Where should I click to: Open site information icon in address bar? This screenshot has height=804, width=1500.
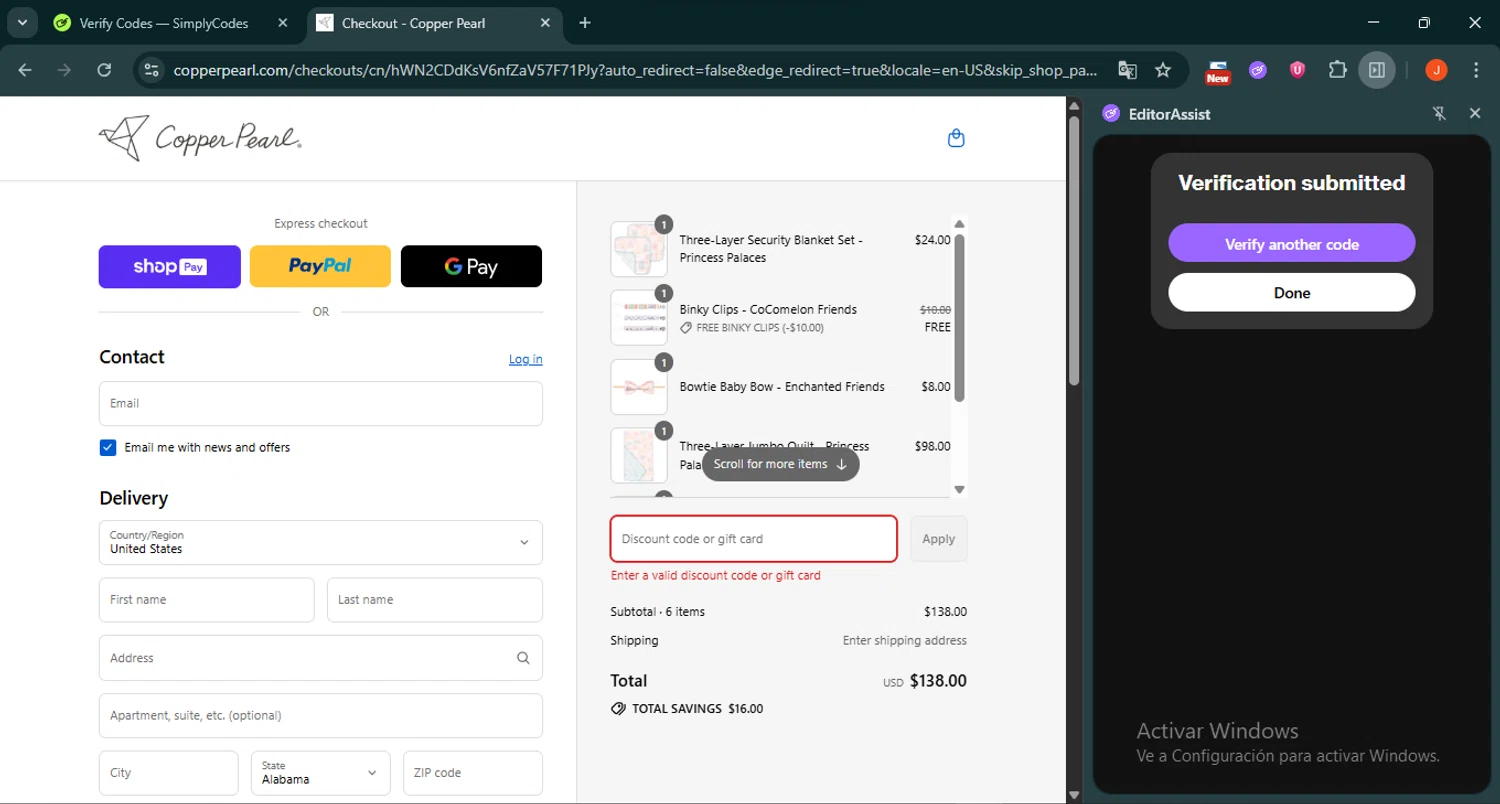[x=152, y=70]
